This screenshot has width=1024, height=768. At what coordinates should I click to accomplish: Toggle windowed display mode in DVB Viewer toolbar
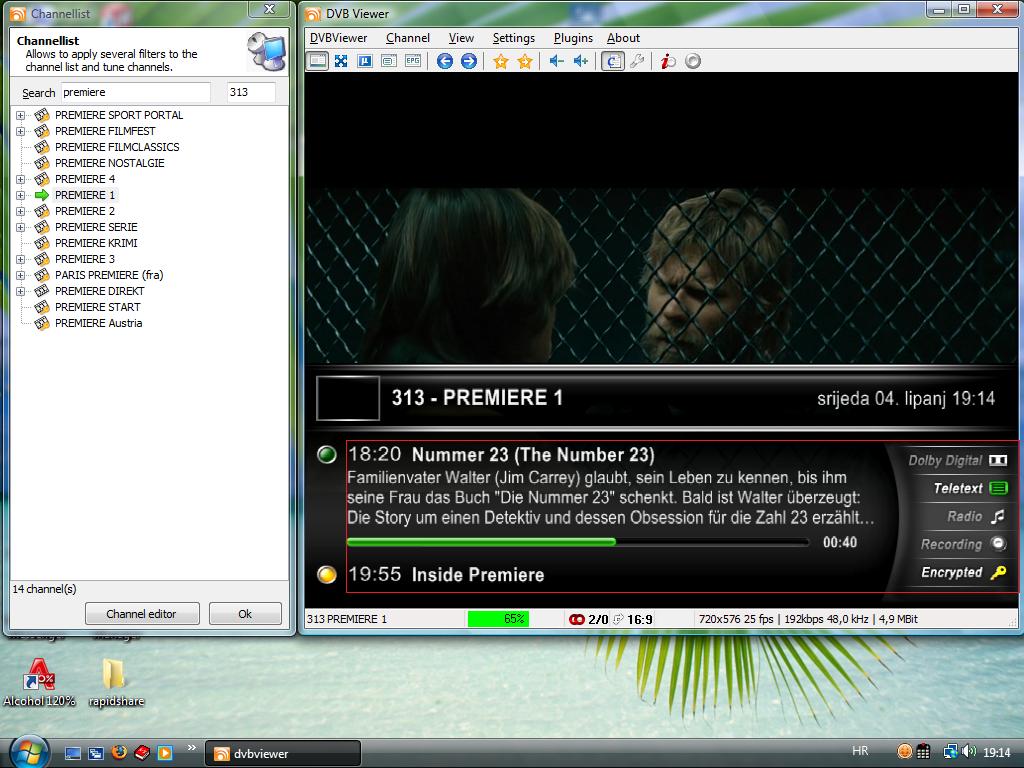click(x=318, y=61)
